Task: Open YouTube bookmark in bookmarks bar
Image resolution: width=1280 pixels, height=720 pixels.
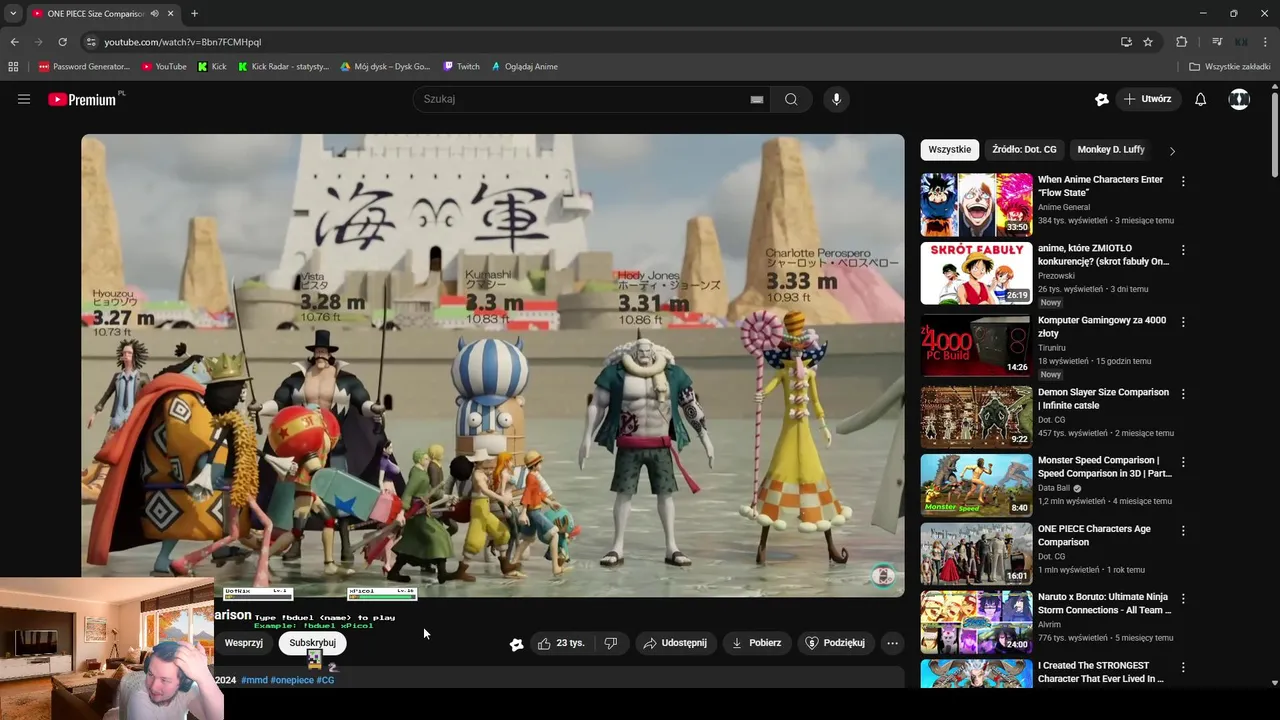Action: (x=164, y=66)
